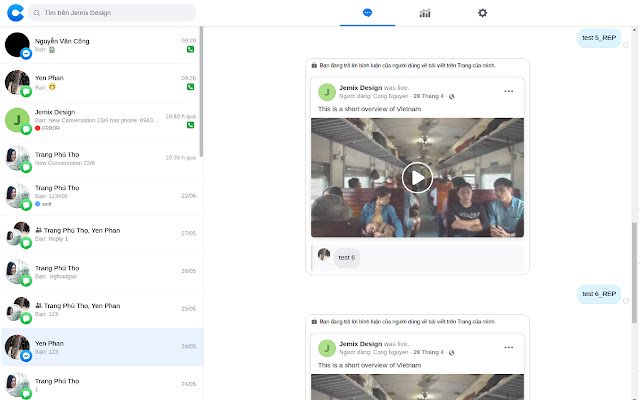Click green J avatar in second post header
640x400 pixels.
[x=327, y=349]
